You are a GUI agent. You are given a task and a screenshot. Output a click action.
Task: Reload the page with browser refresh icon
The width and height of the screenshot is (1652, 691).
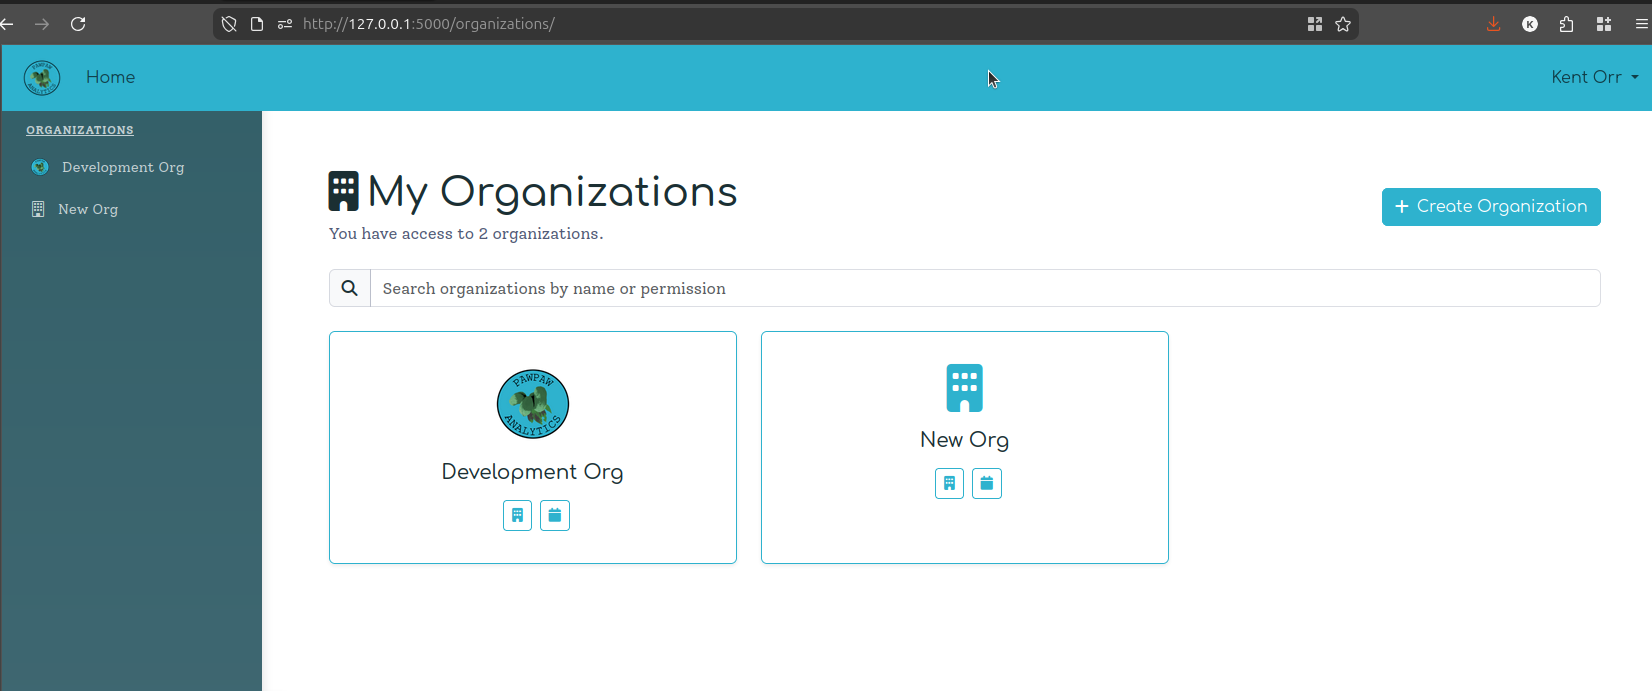point(78,24)
